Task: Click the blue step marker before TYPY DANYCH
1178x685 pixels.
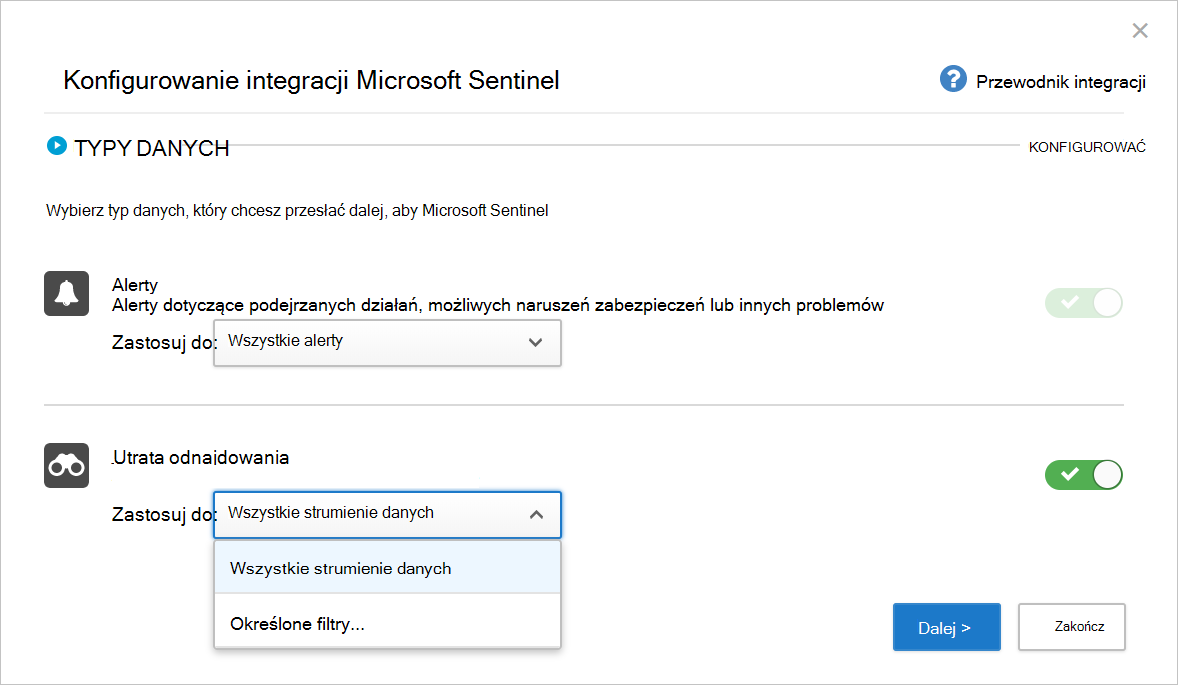Action: coord(57,145)
